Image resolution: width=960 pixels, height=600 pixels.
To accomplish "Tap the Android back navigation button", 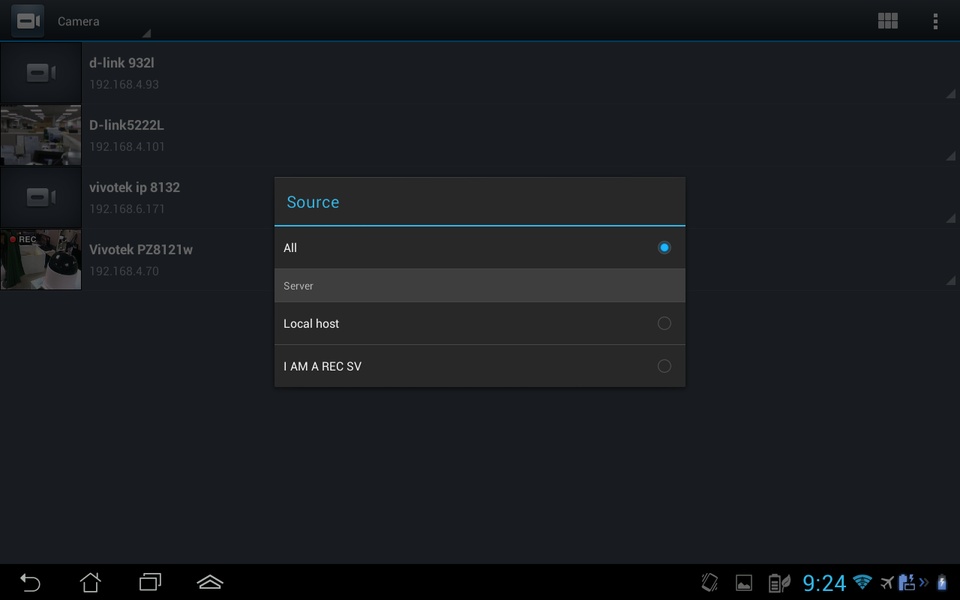I will click(30, 582).
